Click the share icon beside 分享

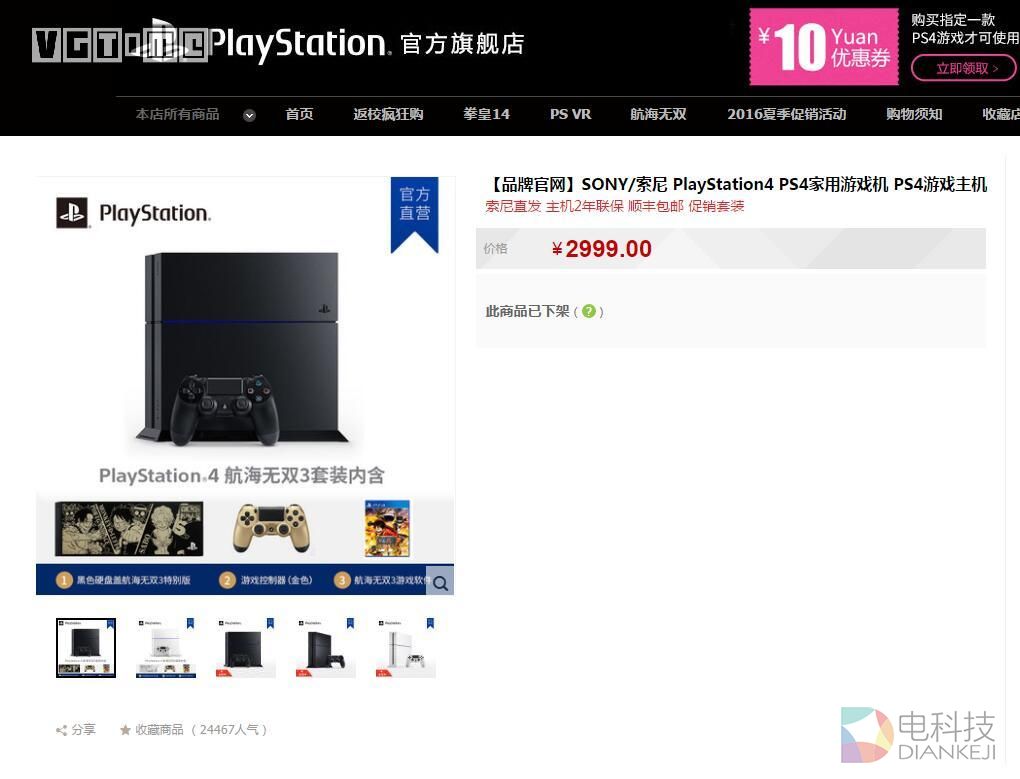click(62, 730)
